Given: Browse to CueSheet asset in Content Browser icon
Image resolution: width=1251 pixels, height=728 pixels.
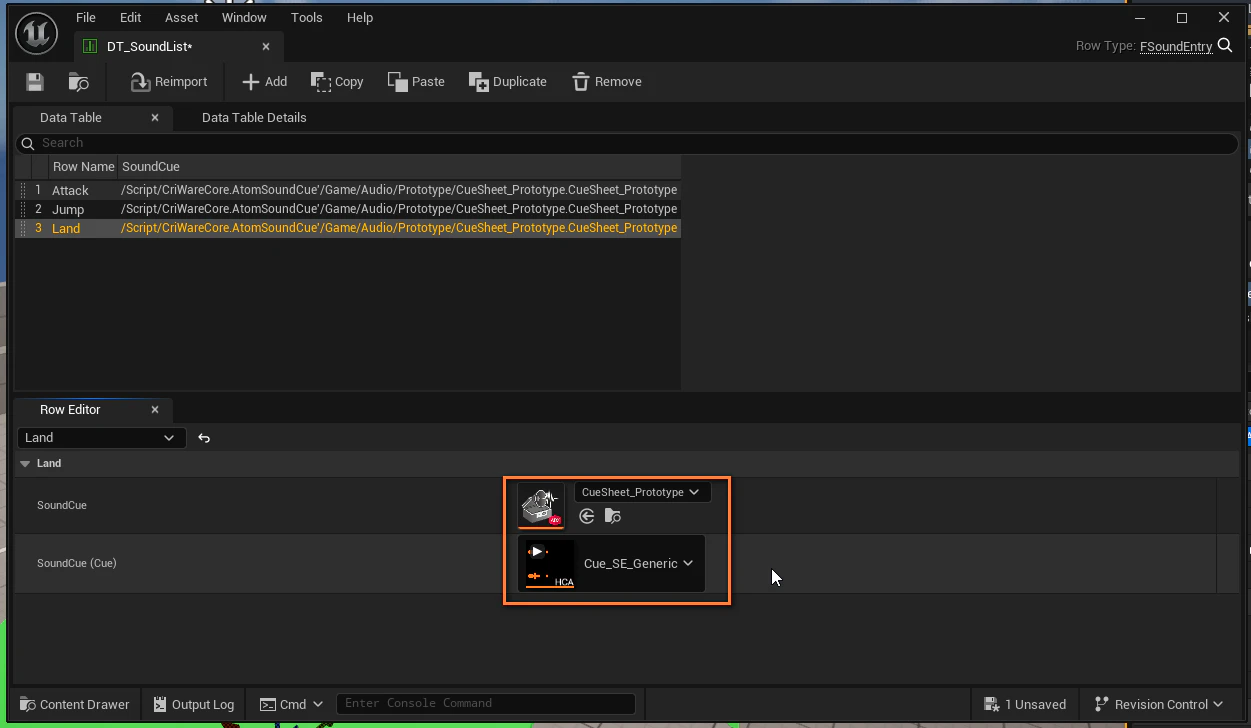Looking at the screenshot, I should (x=613, y=516).
